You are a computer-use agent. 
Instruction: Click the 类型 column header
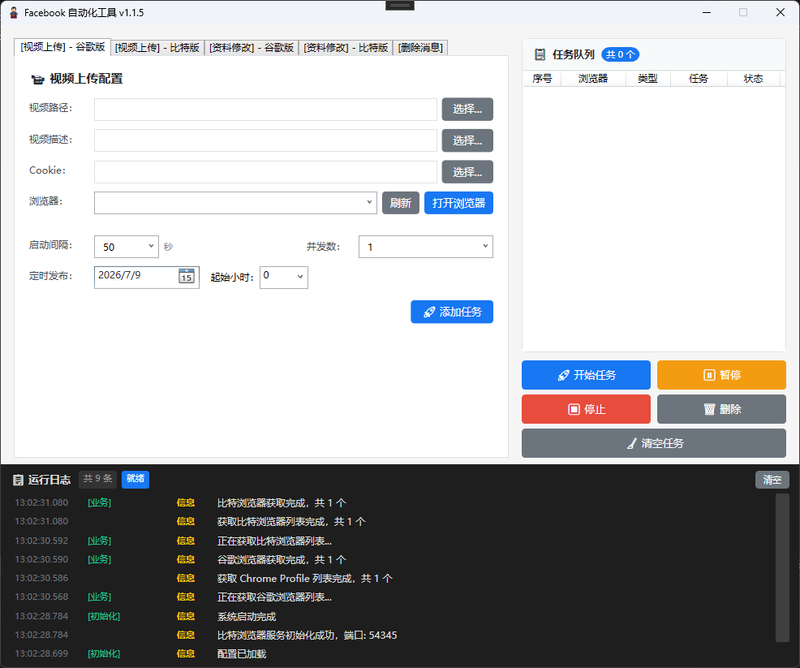[x=647, y=79]
